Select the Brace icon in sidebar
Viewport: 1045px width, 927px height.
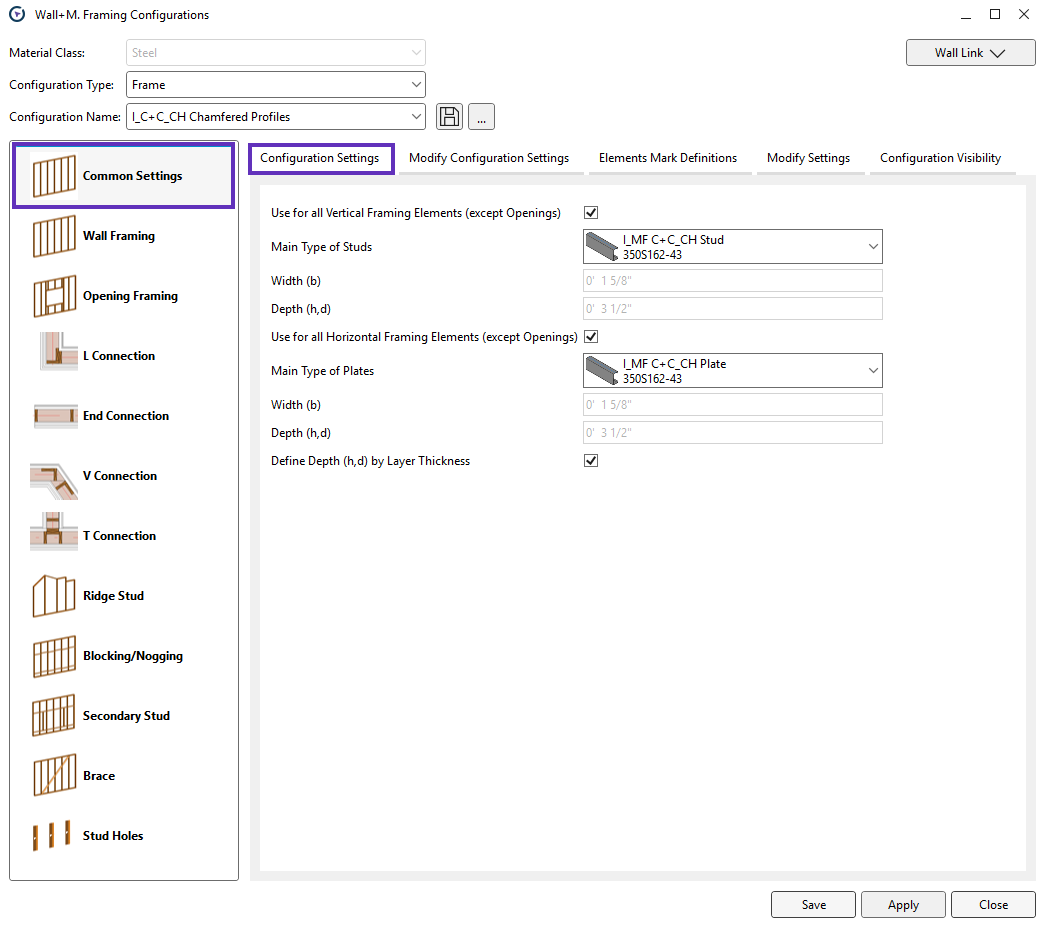click(54, 777)
